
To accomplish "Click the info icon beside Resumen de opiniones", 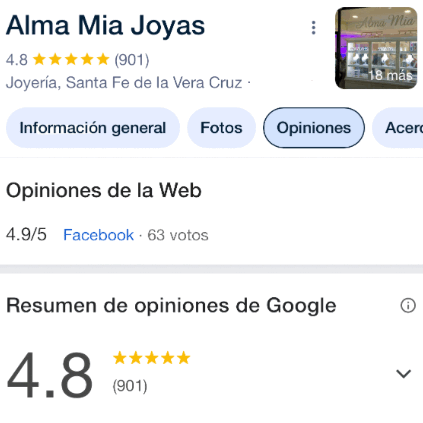I will click(408, 305).
